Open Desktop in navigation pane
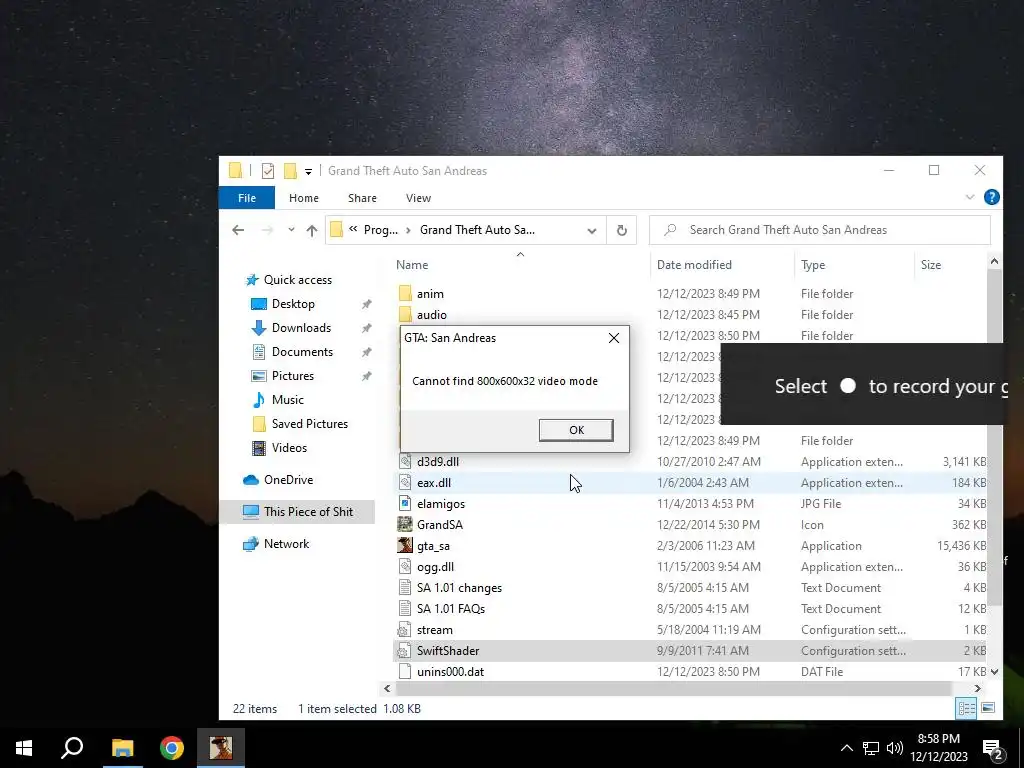Image resolution: width=1024 pixels, height=768 pixels. point(293,304)
